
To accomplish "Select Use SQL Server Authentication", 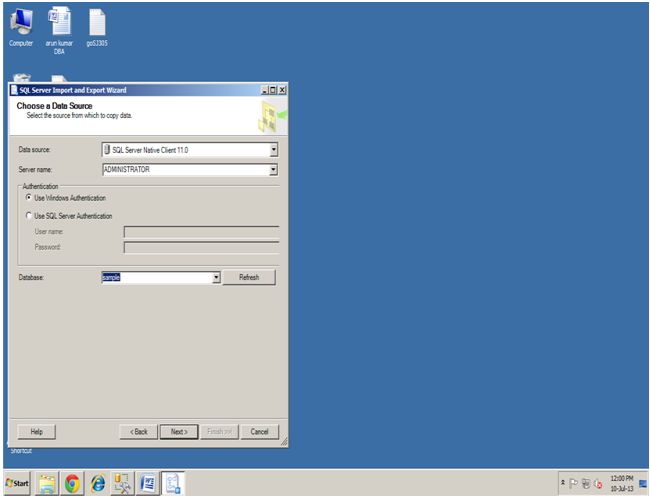I will [69, 216].
